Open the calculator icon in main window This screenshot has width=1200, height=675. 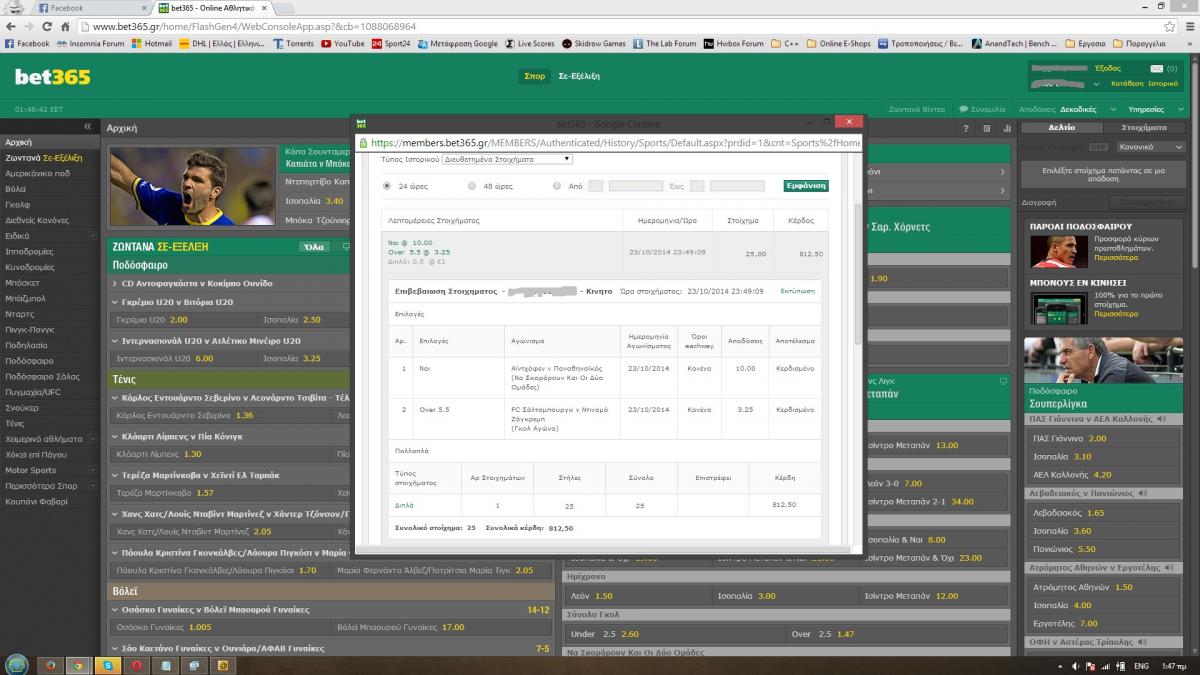pyautogui.click(x=986, y=128)
